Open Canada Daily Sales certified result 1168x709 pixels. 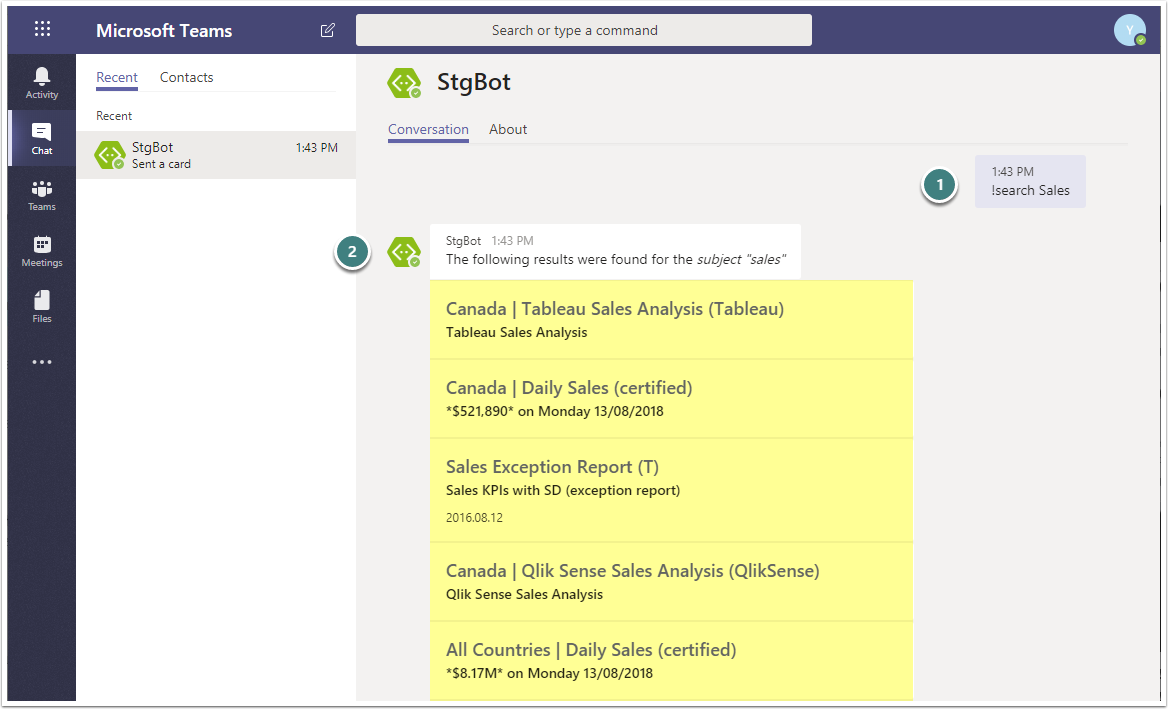(x=569, y=388)
